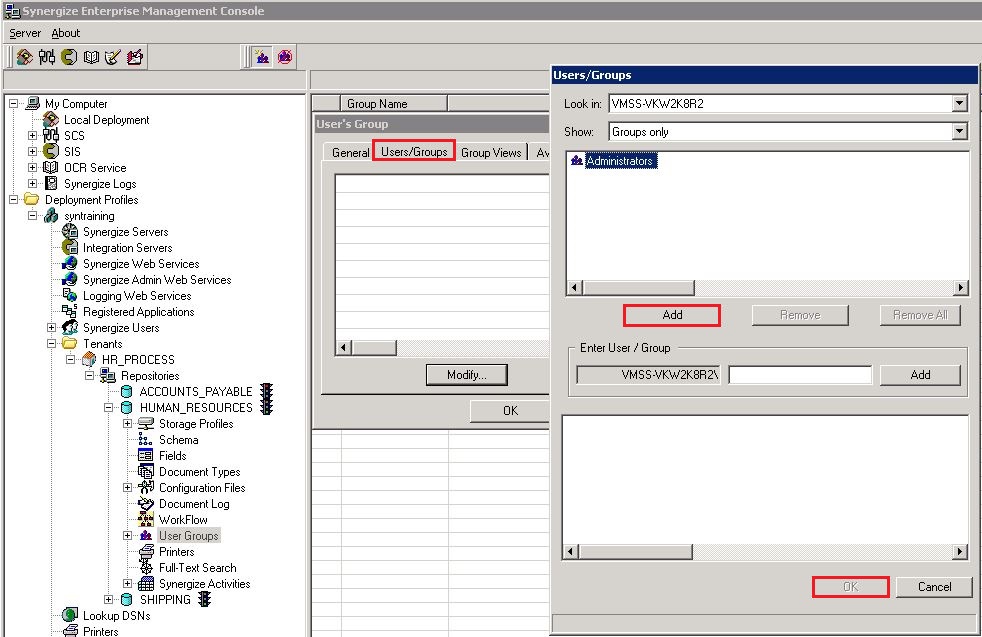The image size is (982, 637).
Task: Expand the SCS node
Action: [x=33, y=135]
